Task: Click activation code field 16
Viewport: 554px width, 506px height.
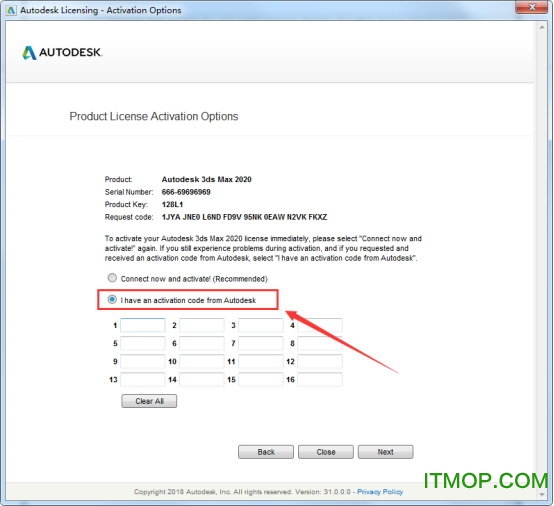Action: [320, 380]
